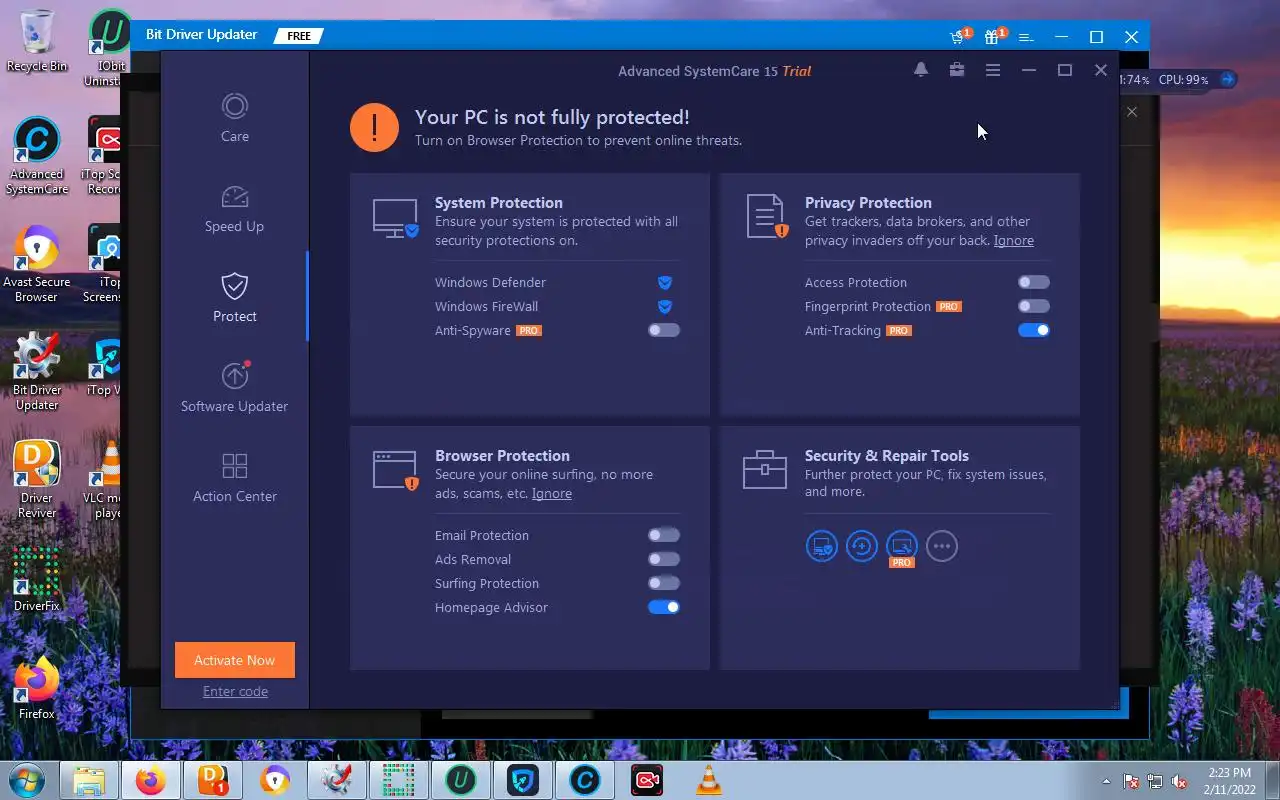The height and width of the screenshot is (800, 1280).
Task: Open the notification bell in Advanced SystemCare
Action: (x=921, y=70)
